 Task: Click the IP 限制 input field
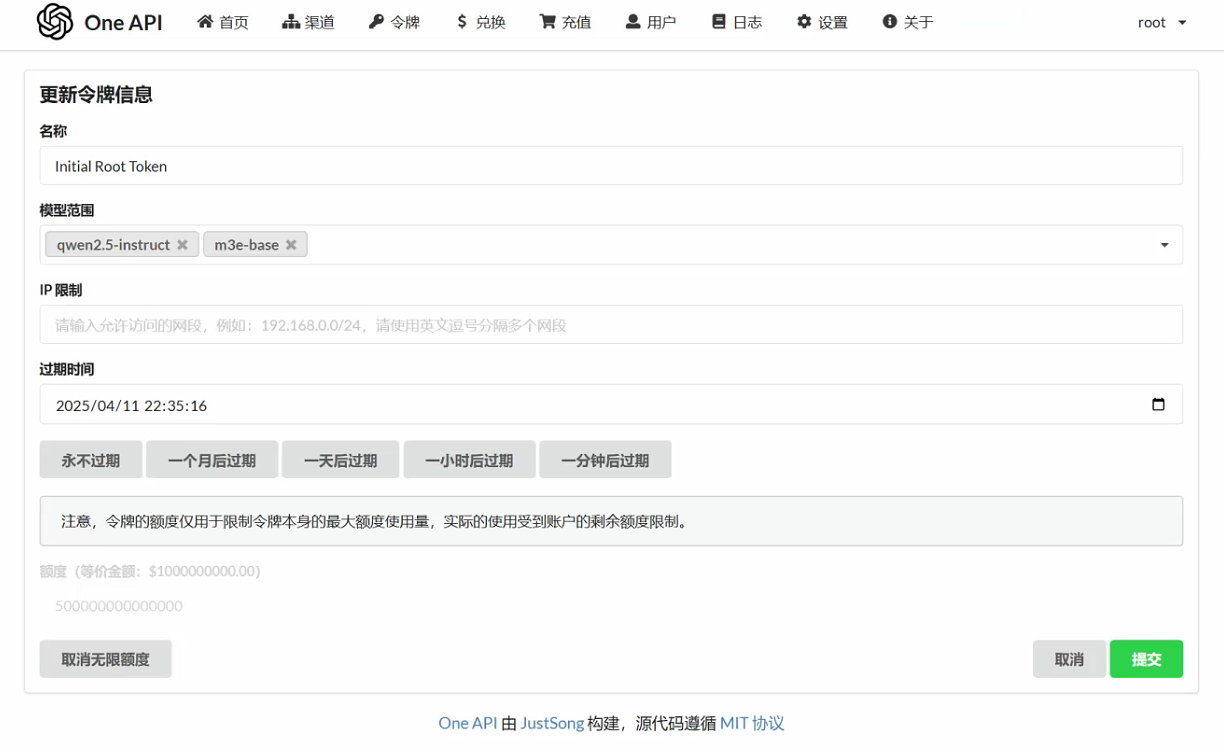[610, 325]
